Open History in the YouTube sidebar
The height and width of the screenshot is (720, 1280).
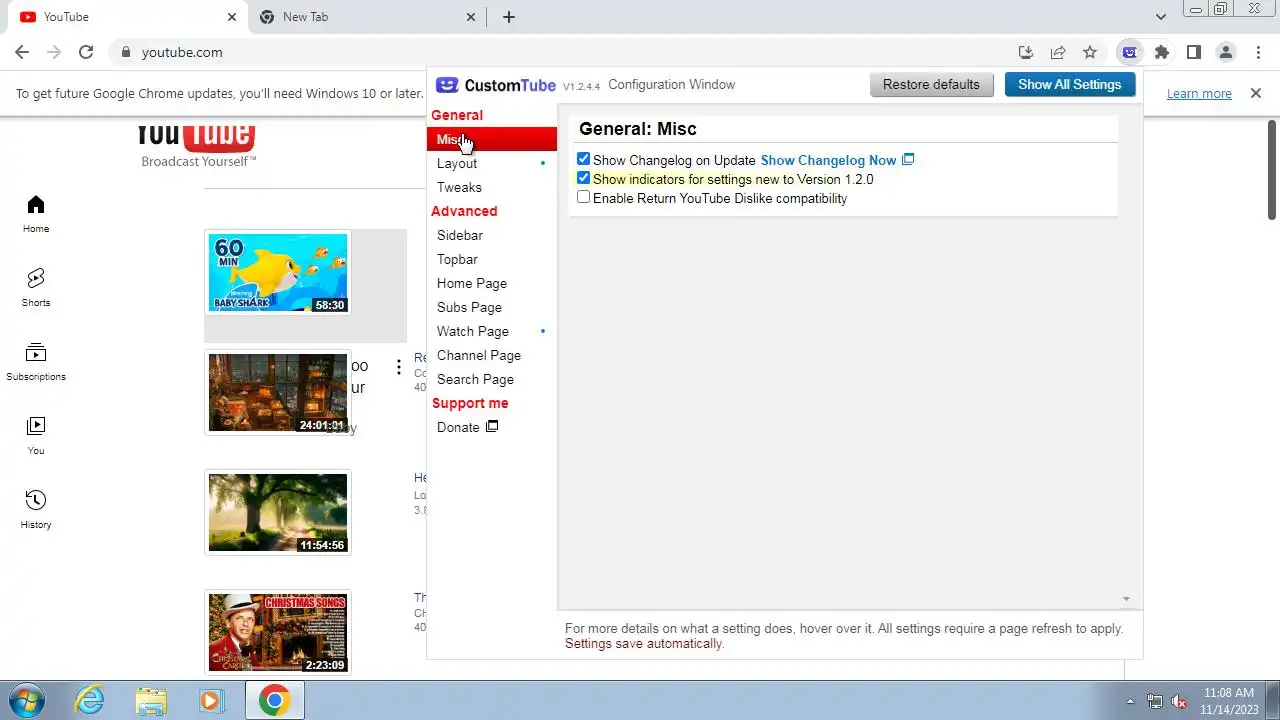36,510
